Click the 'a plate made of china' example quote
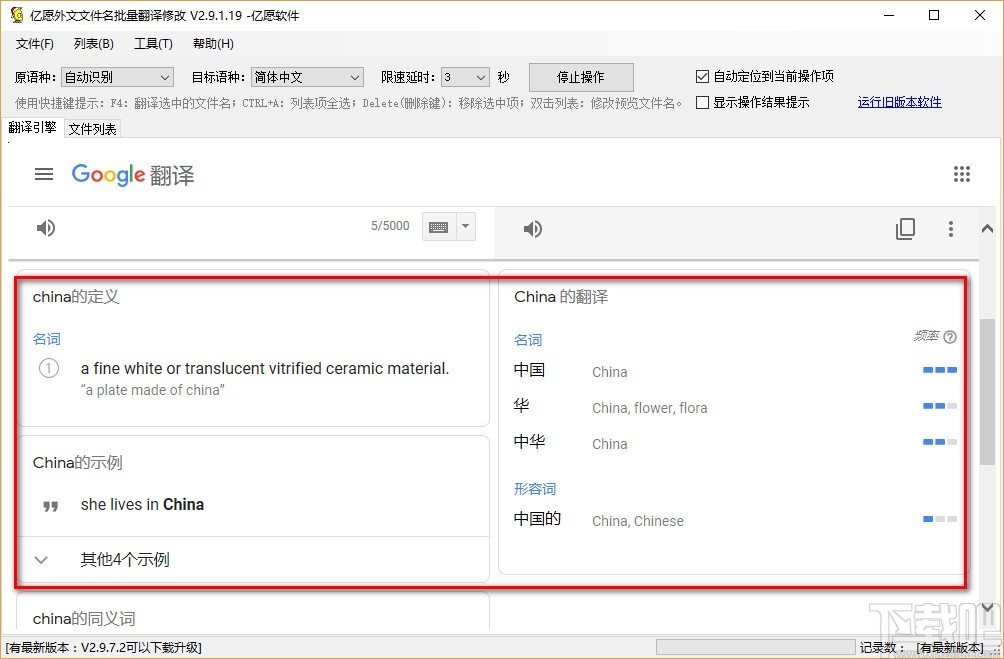The width and height of the screenshot is (1004, 659). tap(153, 390)
